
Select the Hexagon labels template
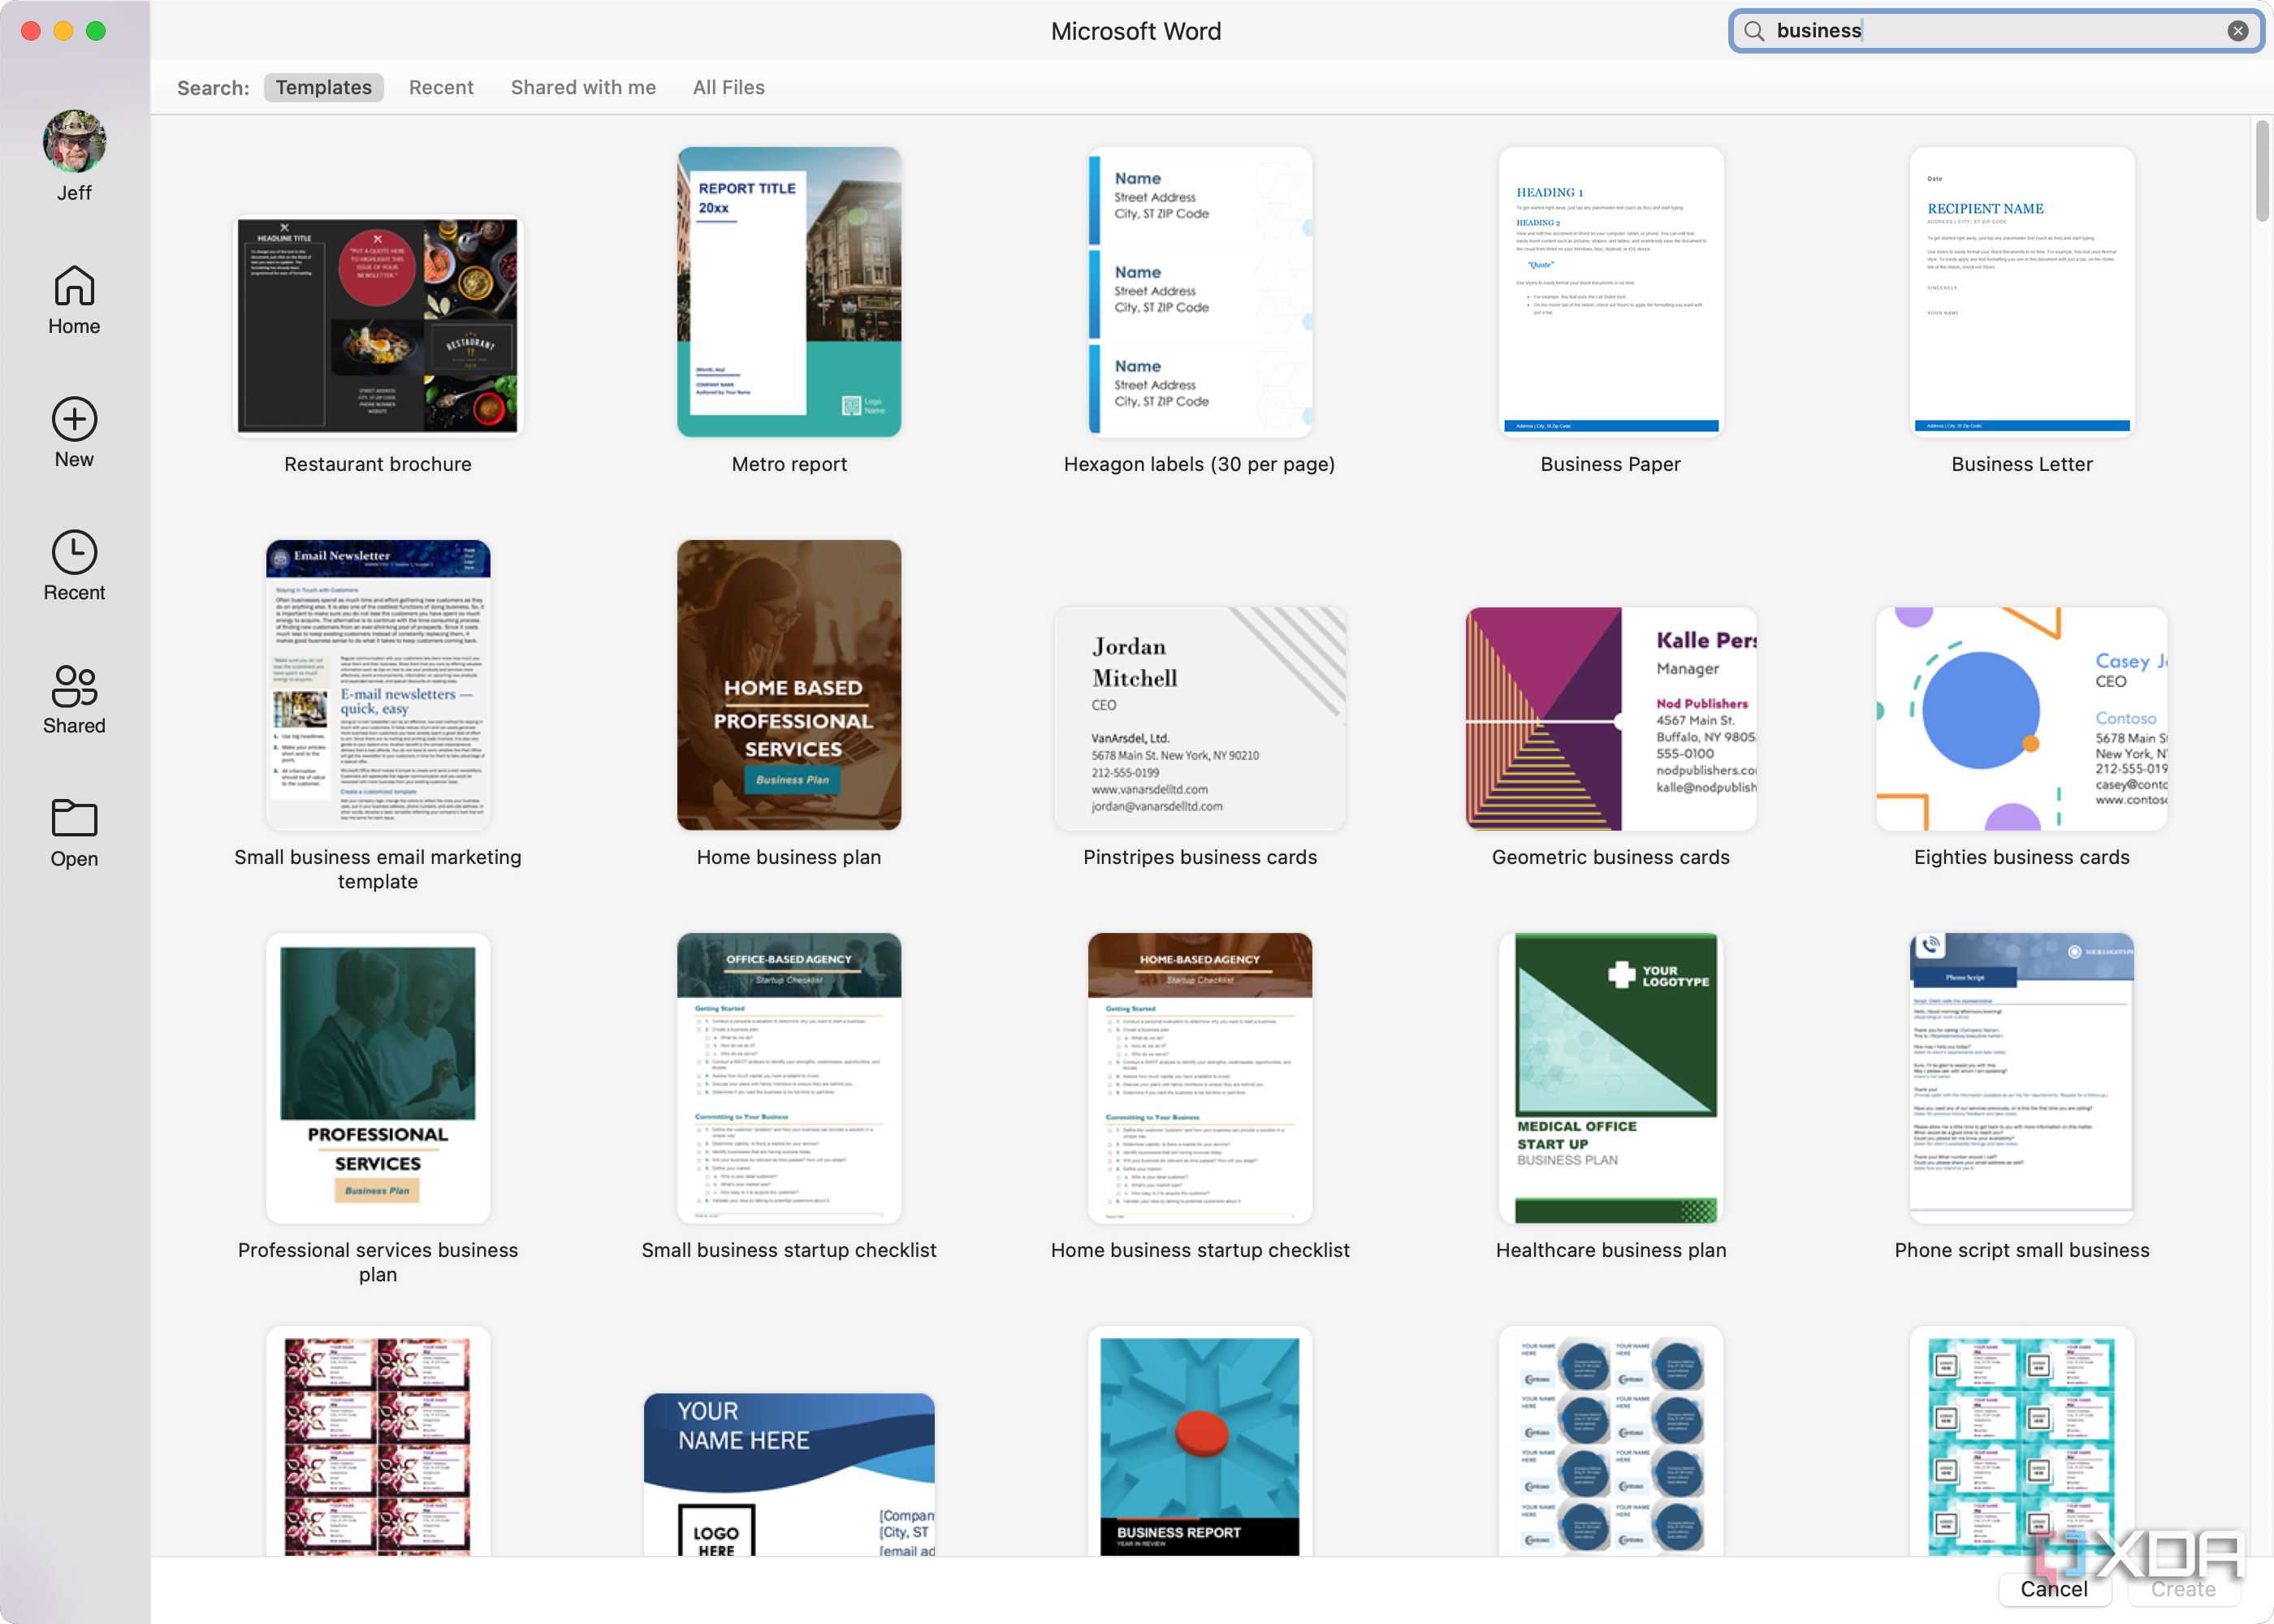point(1200,292)
